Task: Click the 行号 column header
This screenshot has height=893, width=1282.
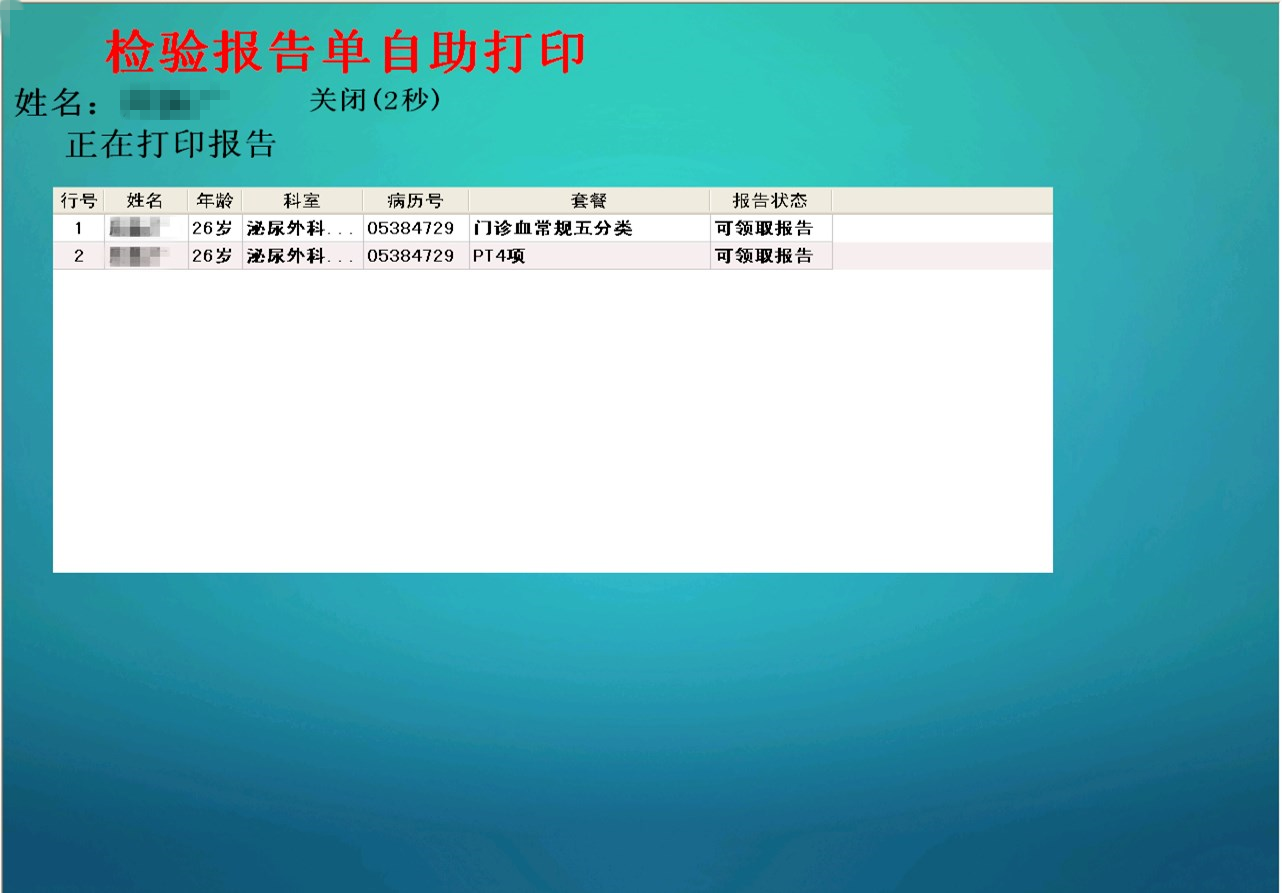Action: click(x=79, y=200)
